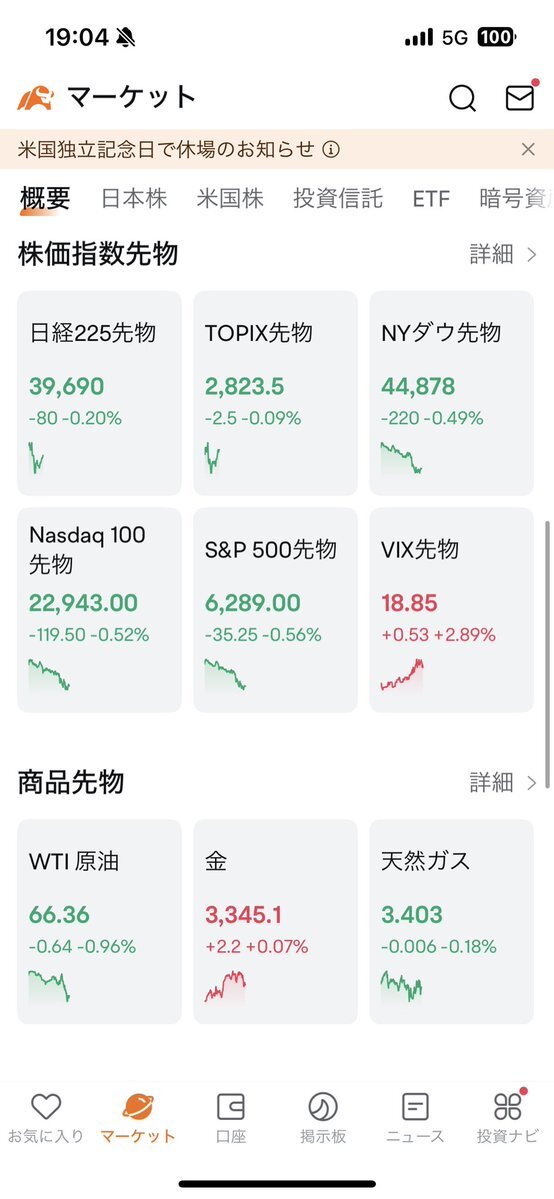
Task: Open the ニュース icon
Action: coord(415,1106)
